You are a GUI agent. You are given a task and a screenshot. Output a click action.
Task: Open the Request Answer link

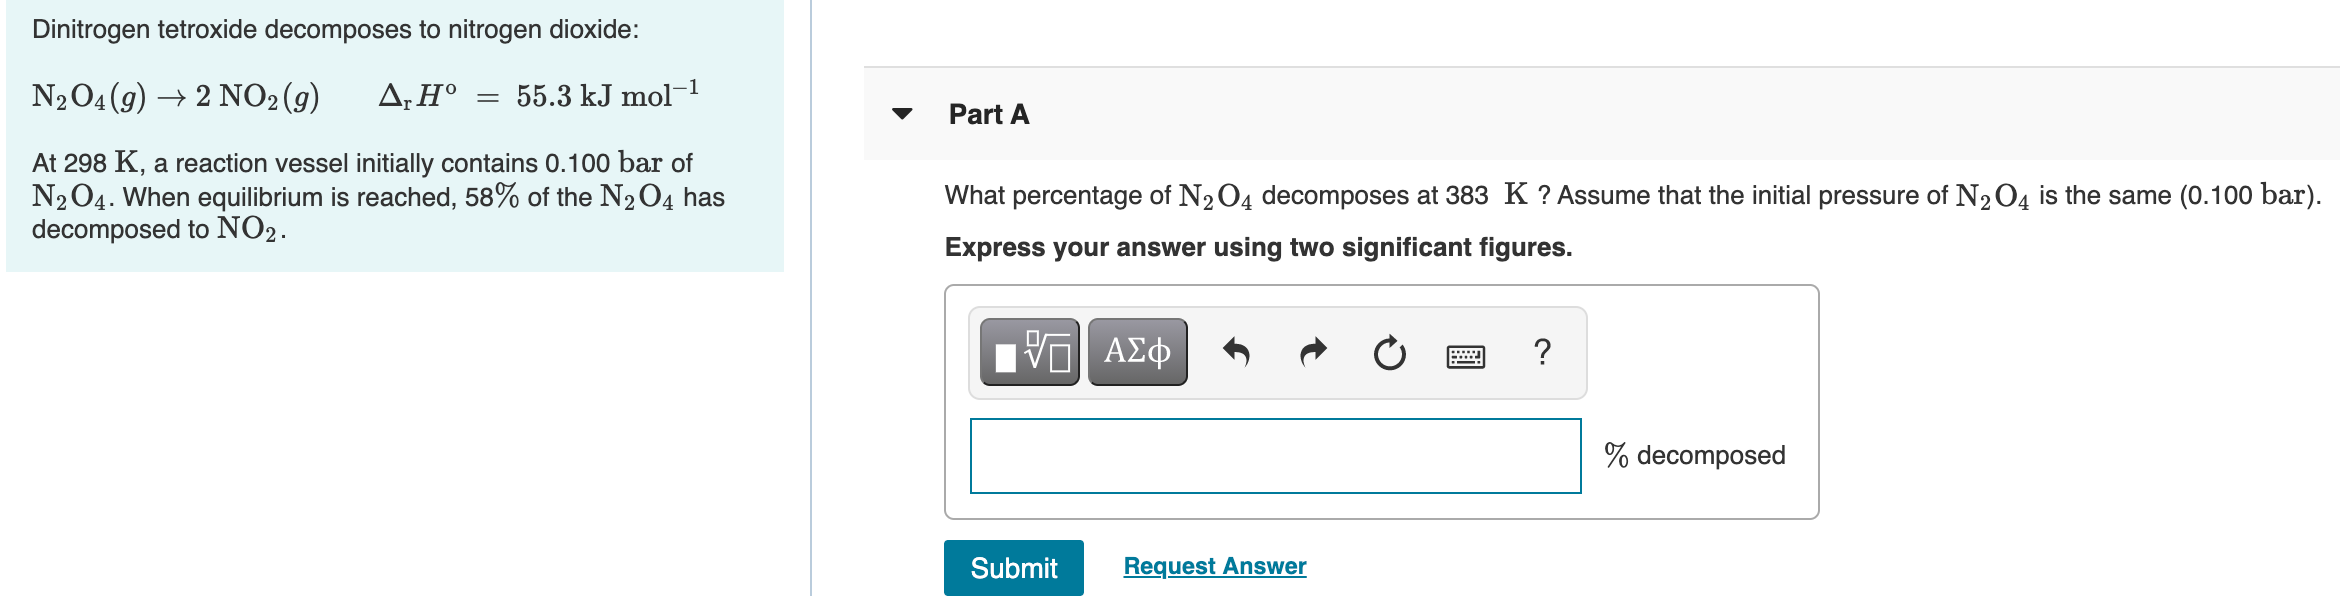point(1214,566)
